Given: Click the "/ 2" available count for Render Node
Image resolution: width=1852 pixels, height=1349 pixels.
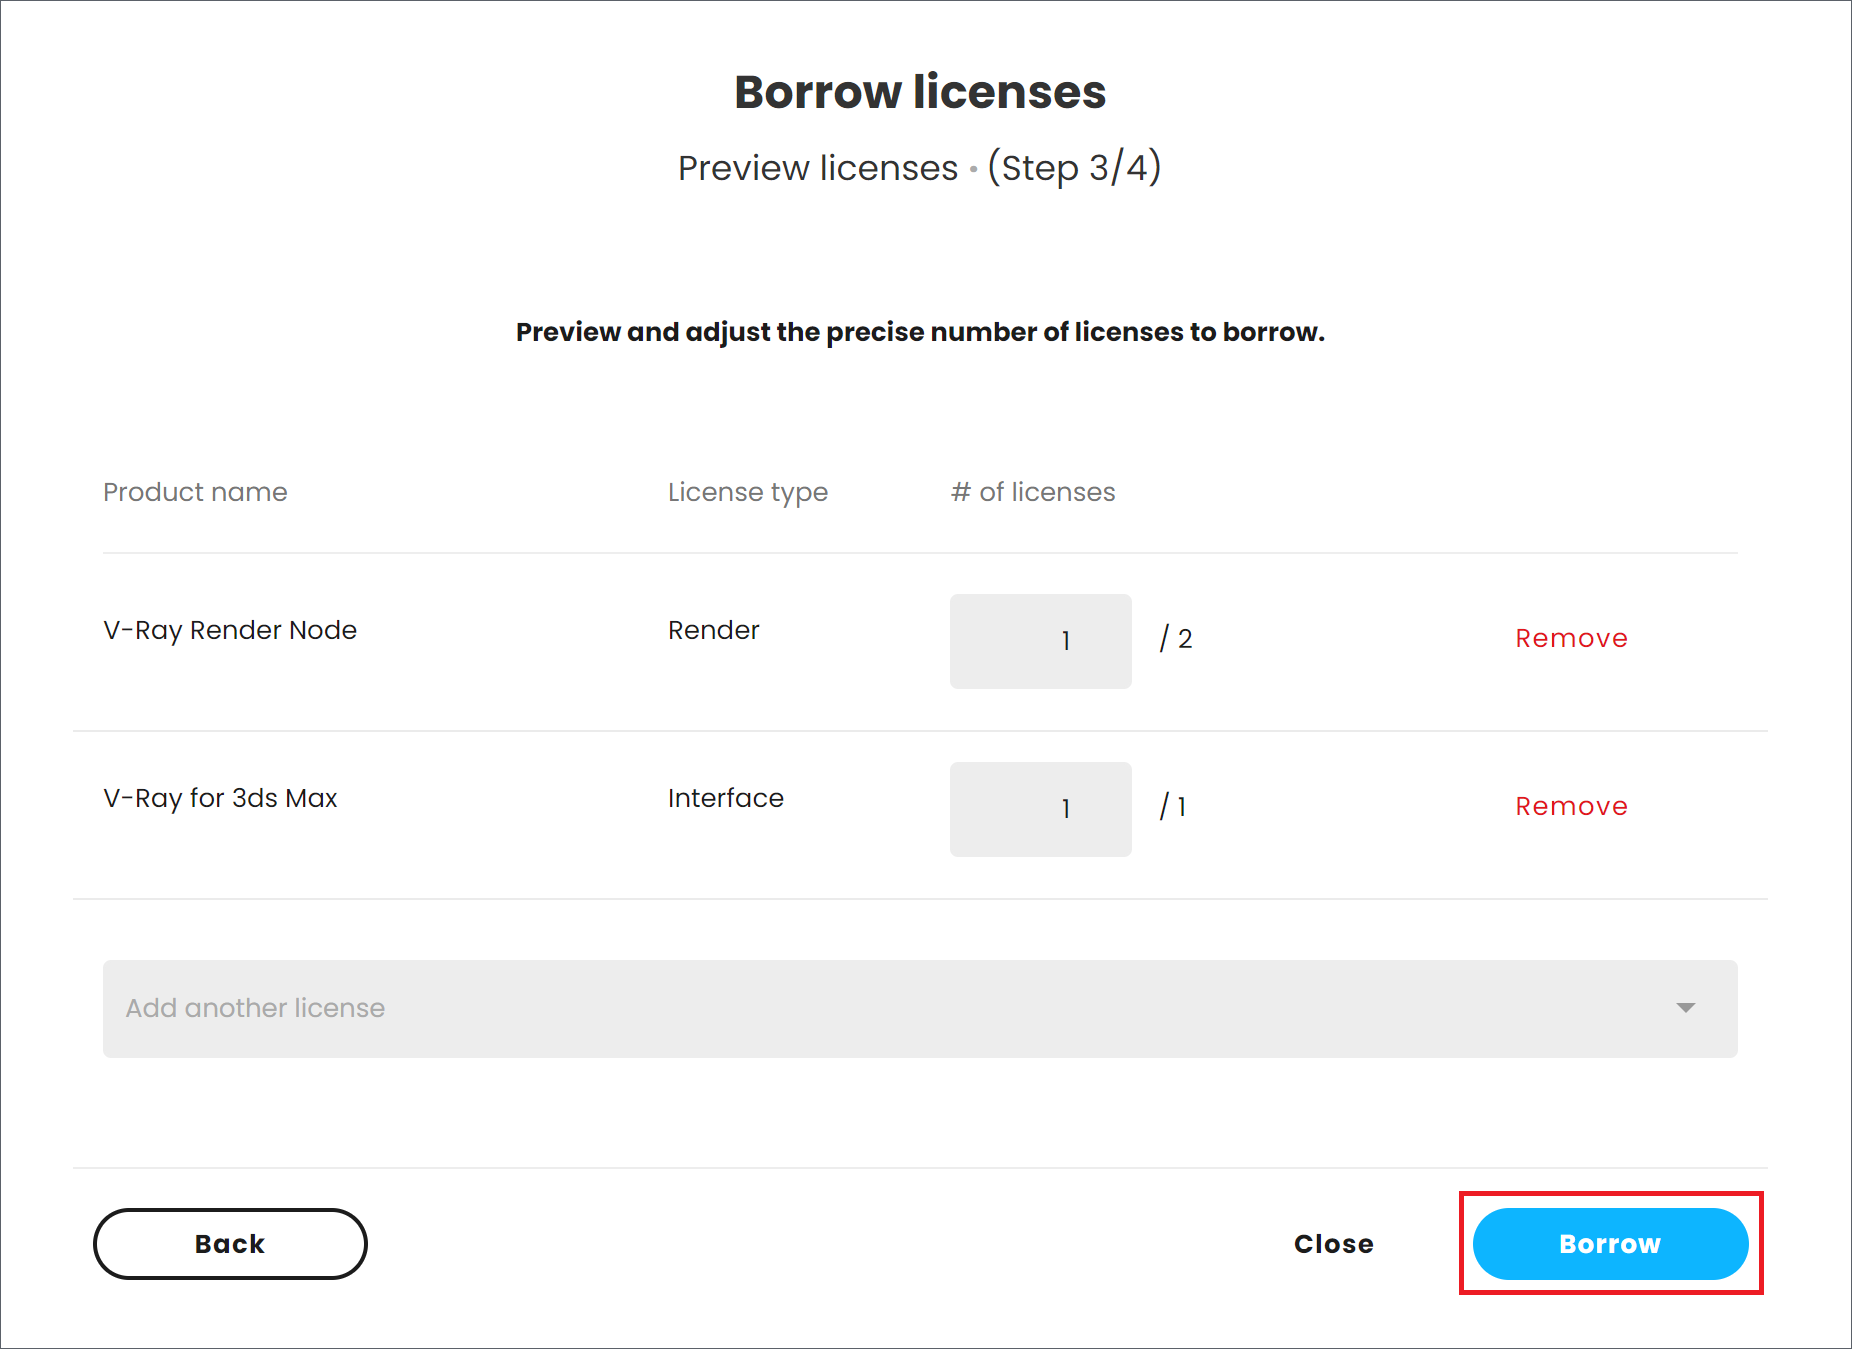Looking at the screenshot, I should click(1176, 639).
